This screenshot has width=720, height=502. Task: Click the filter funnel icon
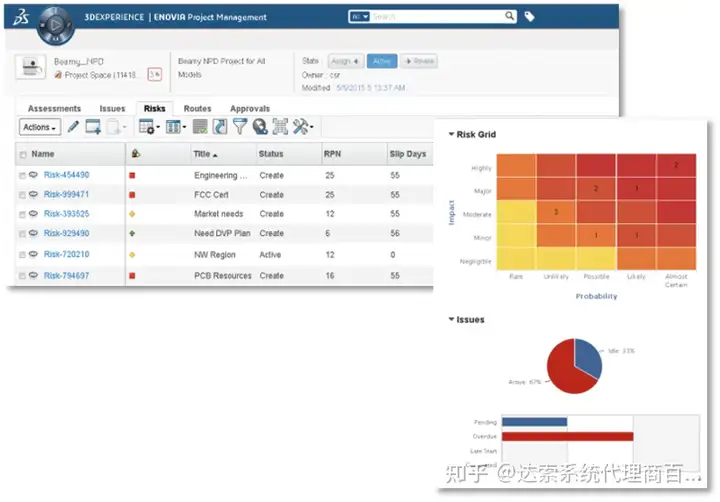240,127
